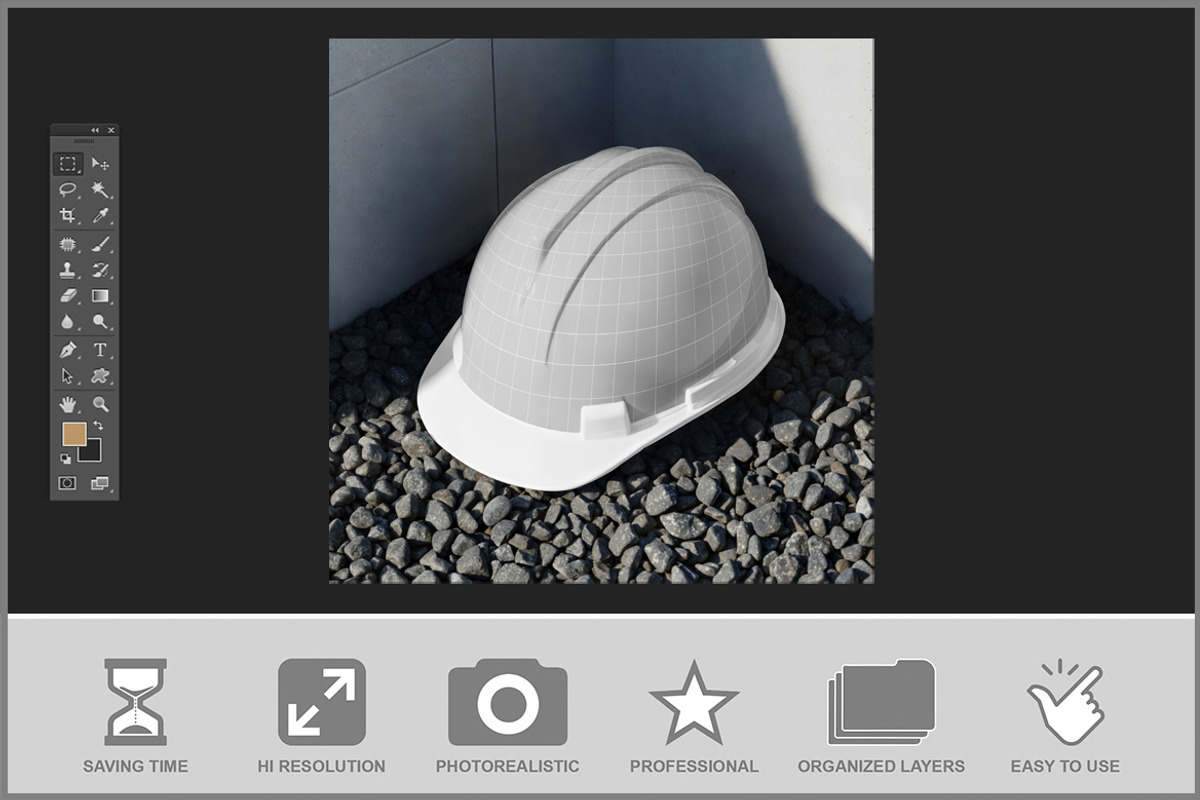Select the Magic Wand tool

(x=103, y=190)
